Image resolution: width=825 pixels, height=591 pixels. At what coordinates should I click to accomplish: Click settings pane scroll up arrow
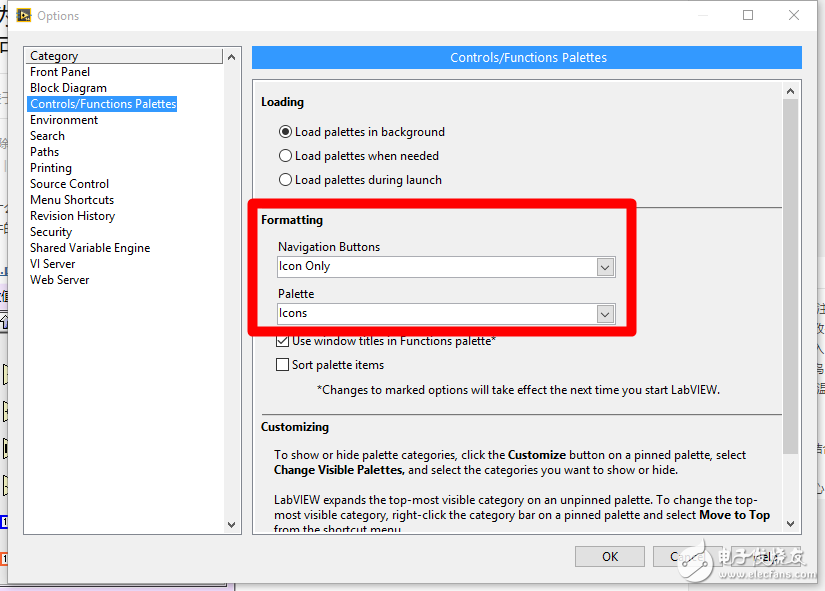pos(790,92)
